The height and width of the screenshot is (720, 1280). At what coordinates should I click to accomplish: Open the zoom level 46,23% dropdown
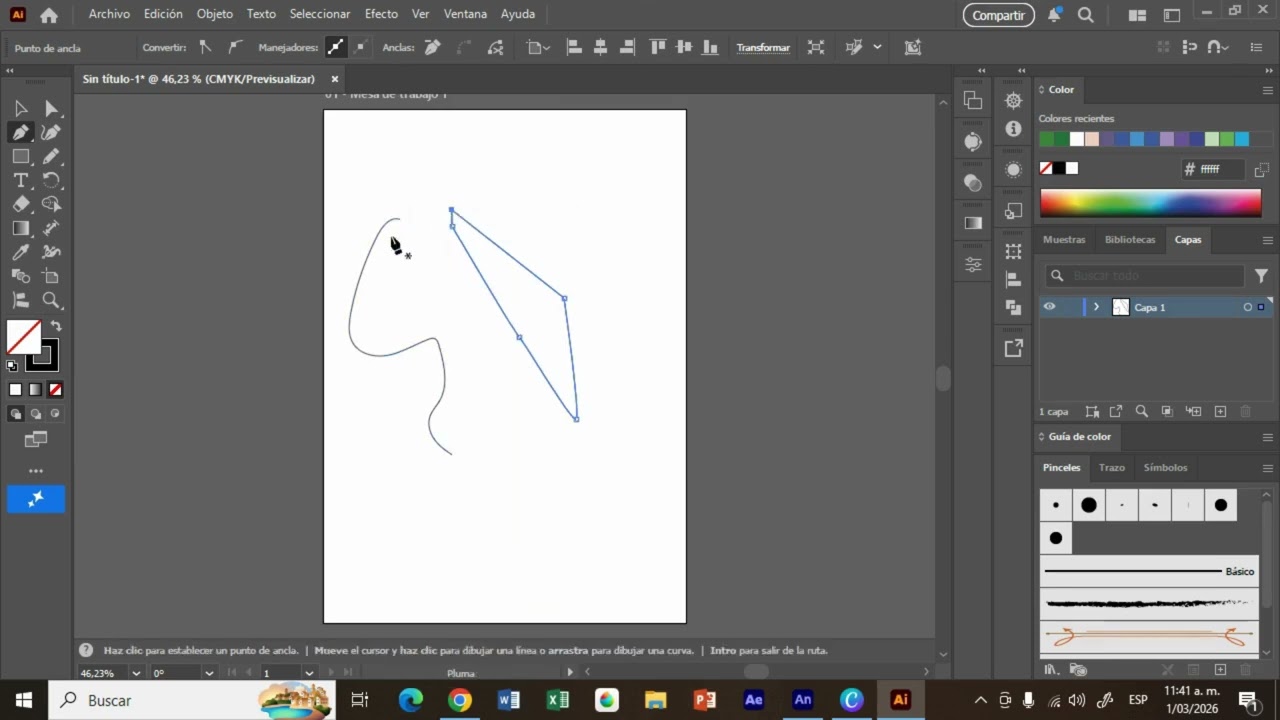[x=137, y=673]
